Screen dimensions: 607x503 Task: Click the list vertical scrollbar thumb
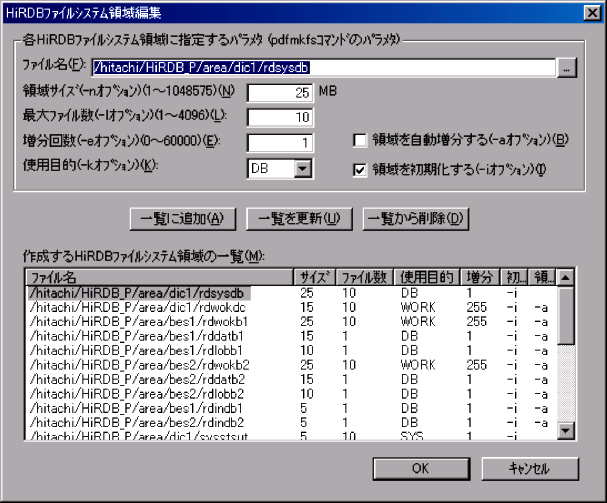566,315
